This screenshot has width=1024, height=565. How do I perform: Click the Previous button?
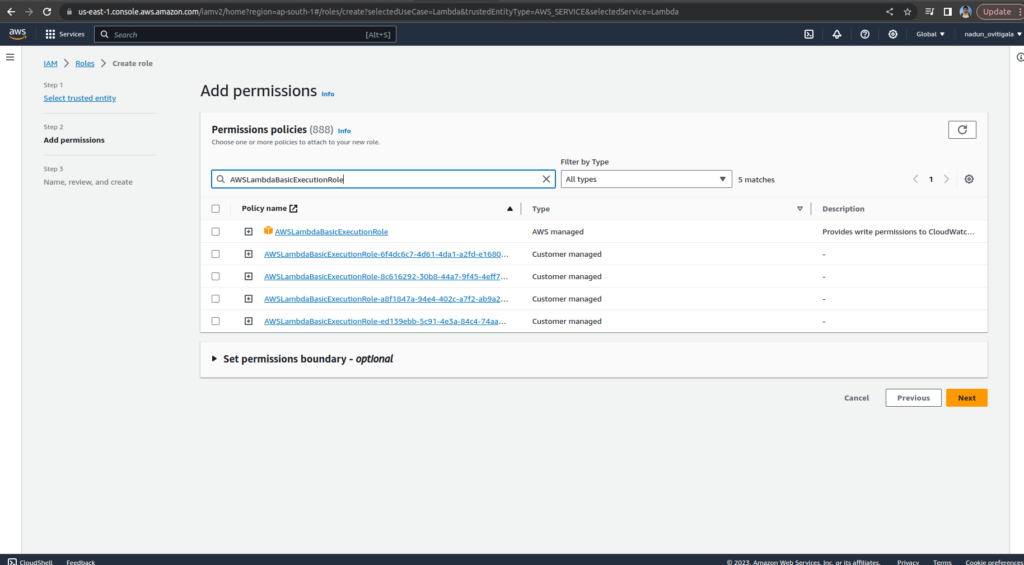(x=913, y=398)
